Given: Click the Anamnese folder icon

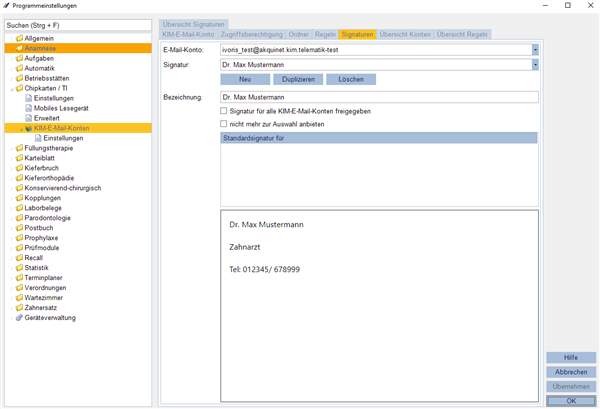Looking at the screenshot, I should coord(19,48).
